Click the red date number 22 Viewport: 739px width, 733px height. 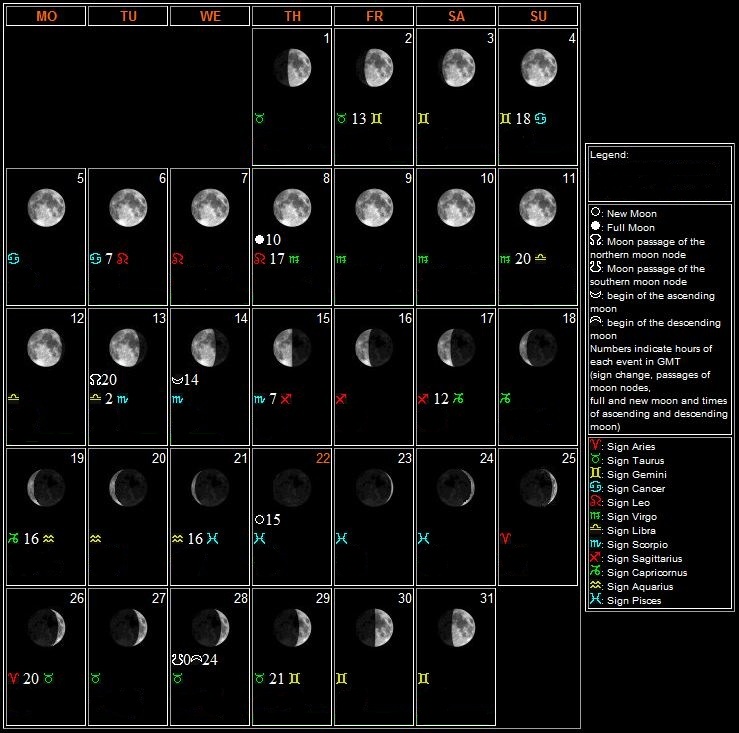point(322,458)
